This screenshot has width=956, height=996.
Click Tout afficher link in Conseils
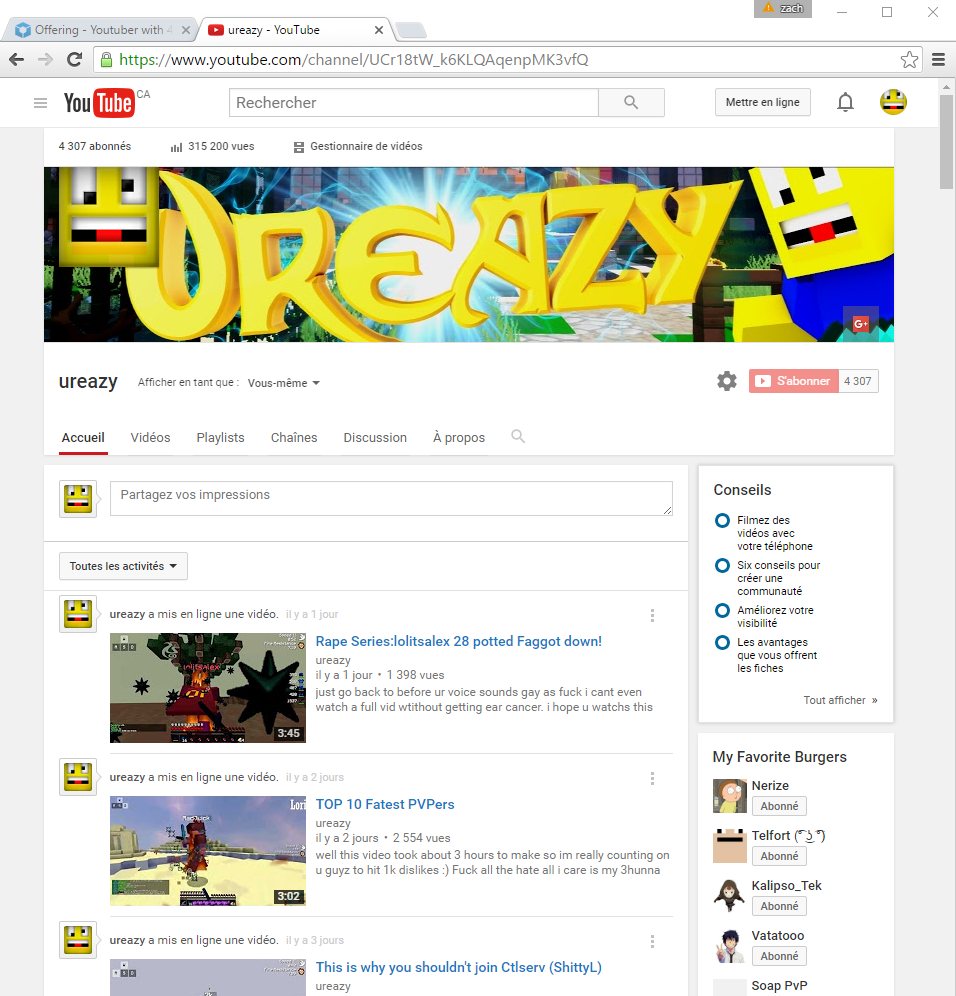click(x=840, y=700)
